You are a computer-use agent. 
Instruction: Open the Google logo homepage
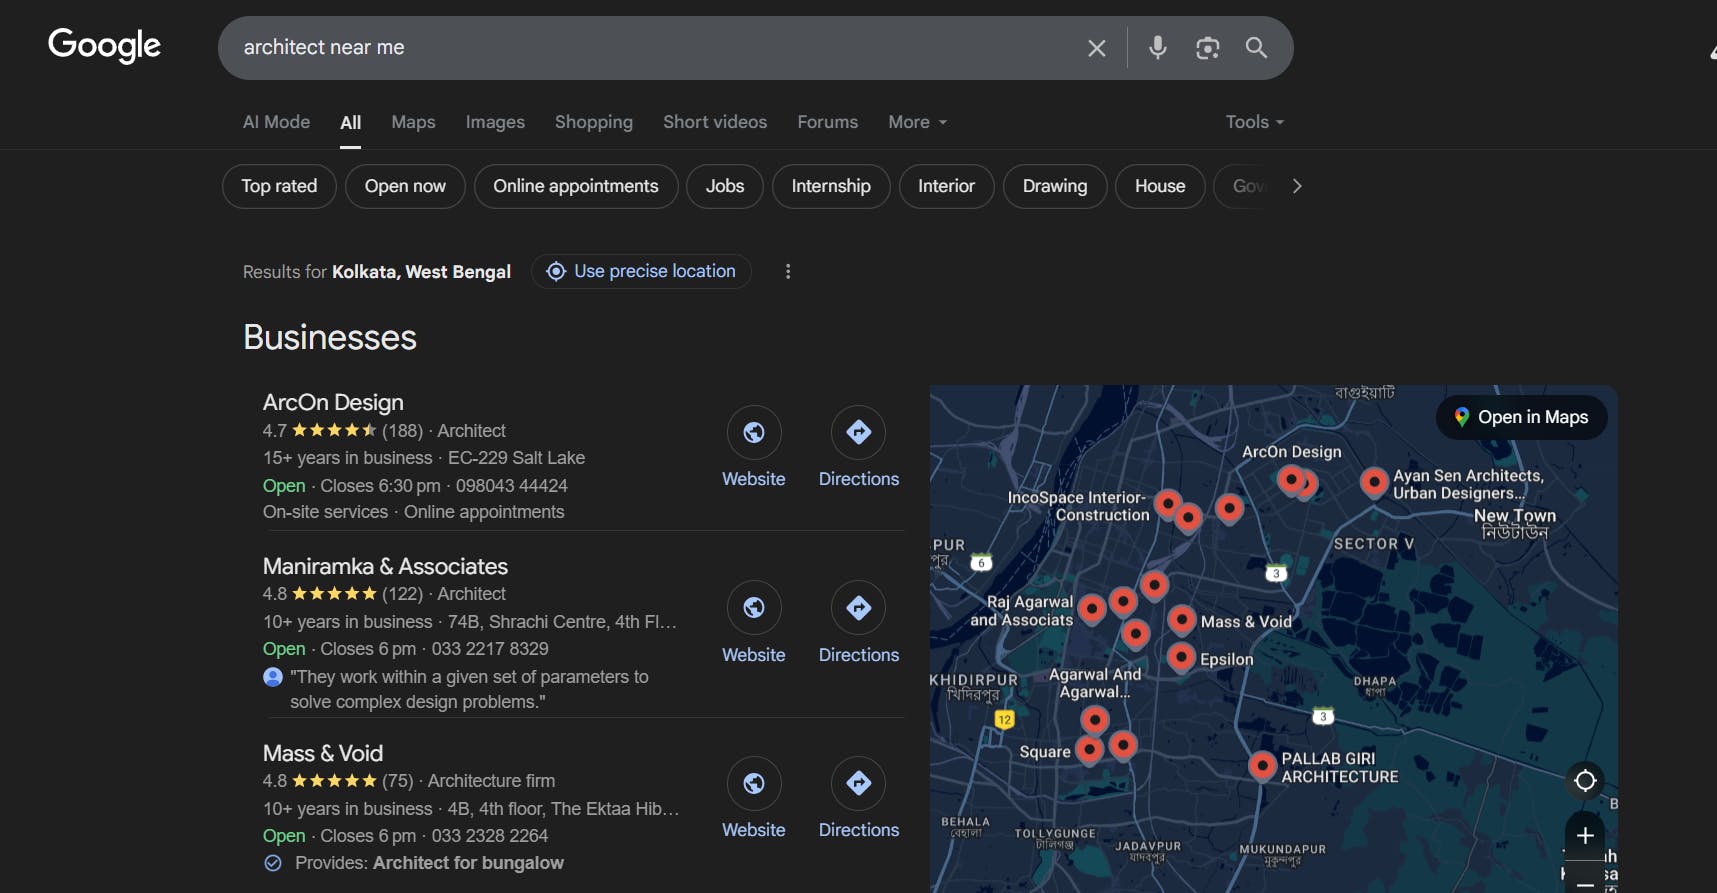pos(104,45)
